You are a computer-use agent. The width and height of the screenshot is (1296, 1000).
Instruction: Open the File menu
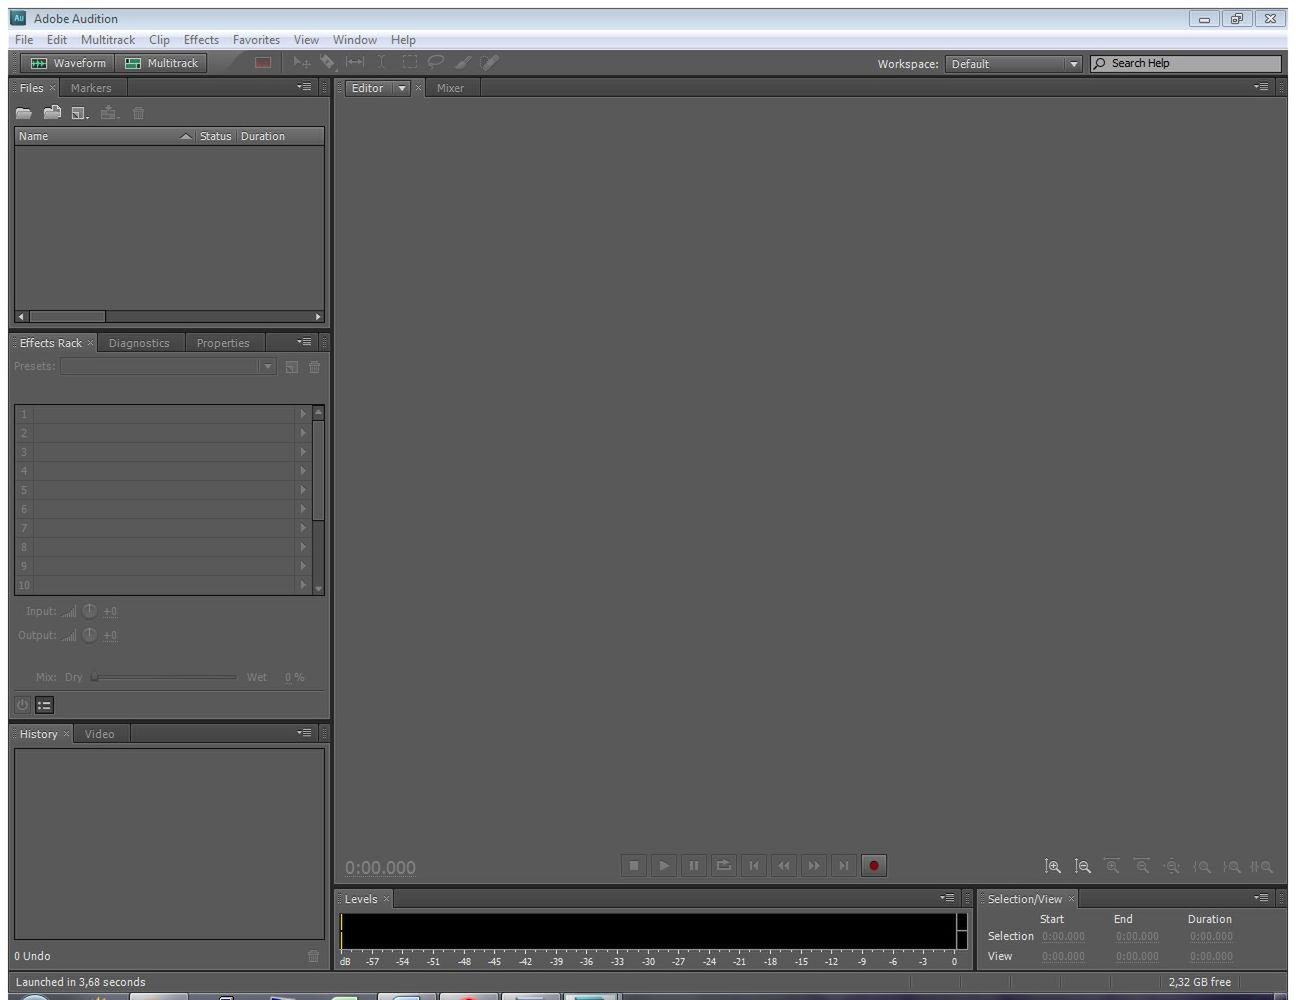click(24, 40)
